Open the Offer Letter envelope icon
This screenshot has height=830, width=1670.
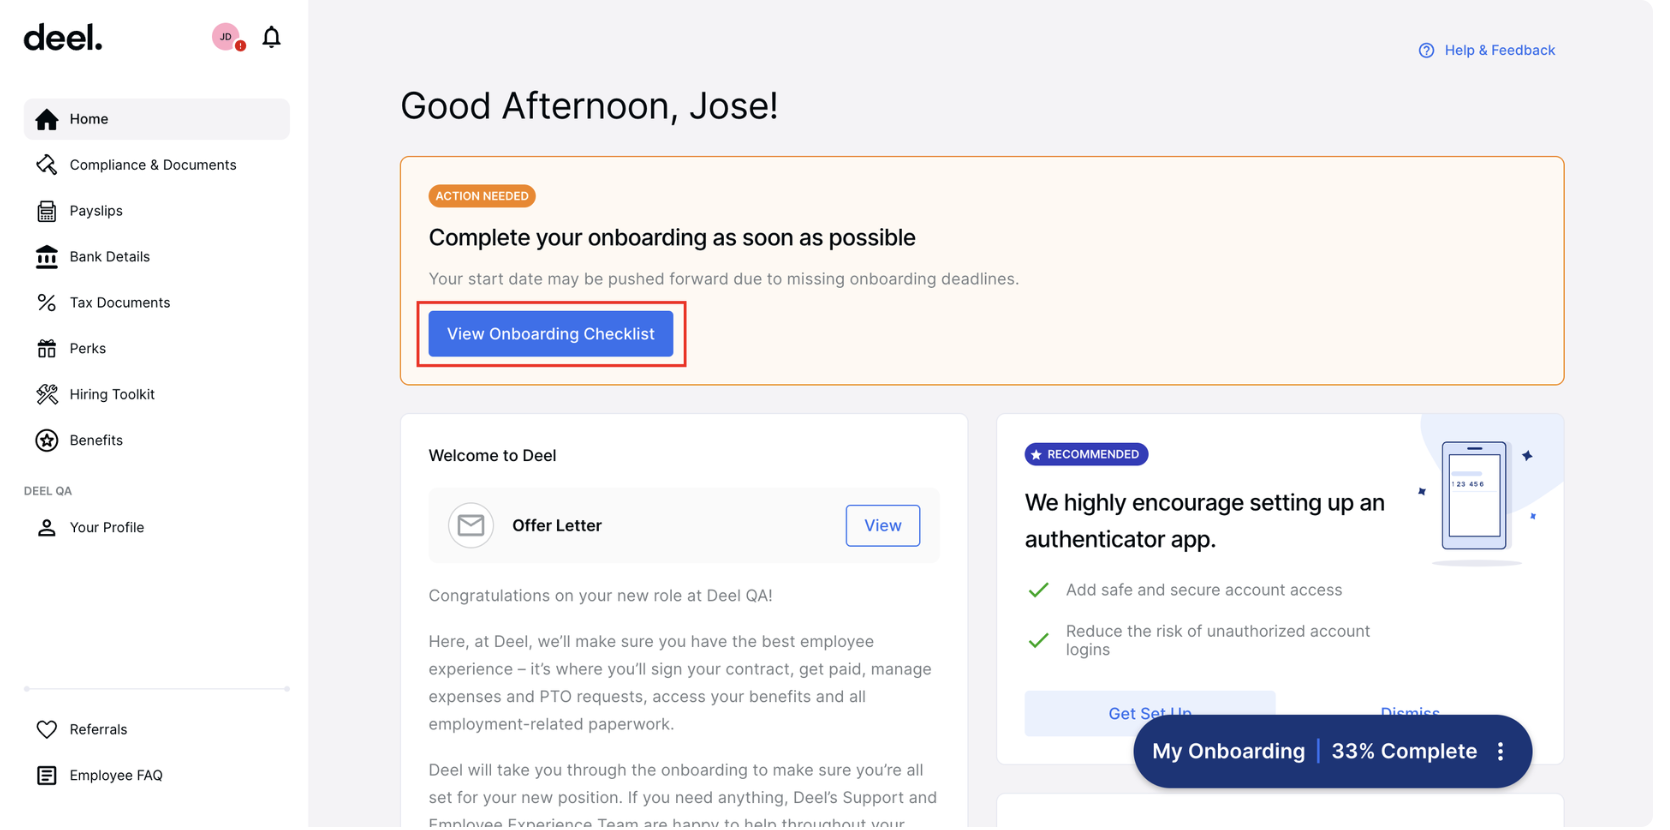470,525
